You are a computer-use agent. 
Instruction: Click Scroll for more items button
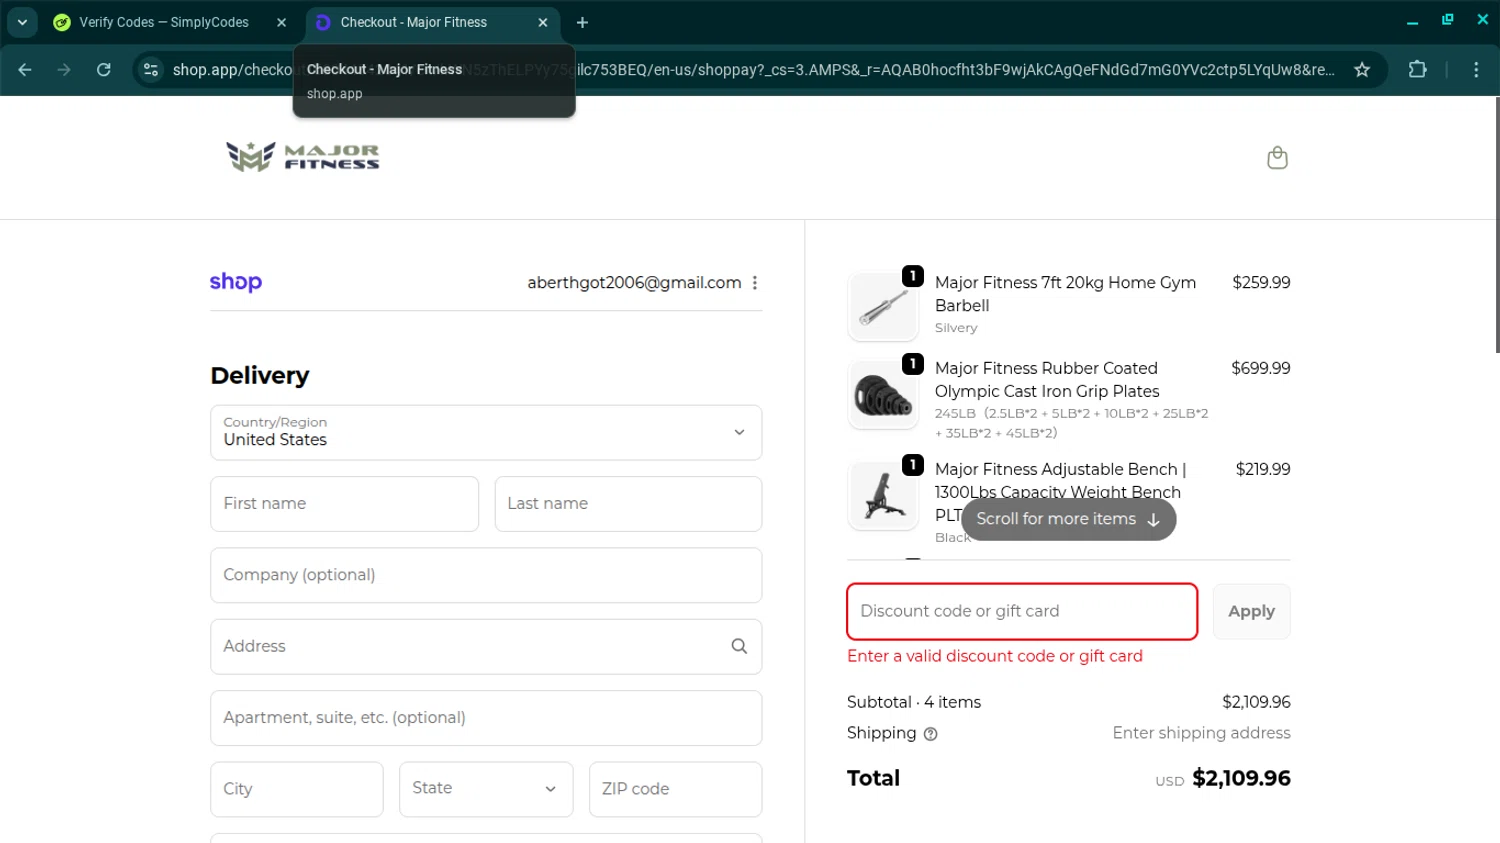pos(1068,519)
